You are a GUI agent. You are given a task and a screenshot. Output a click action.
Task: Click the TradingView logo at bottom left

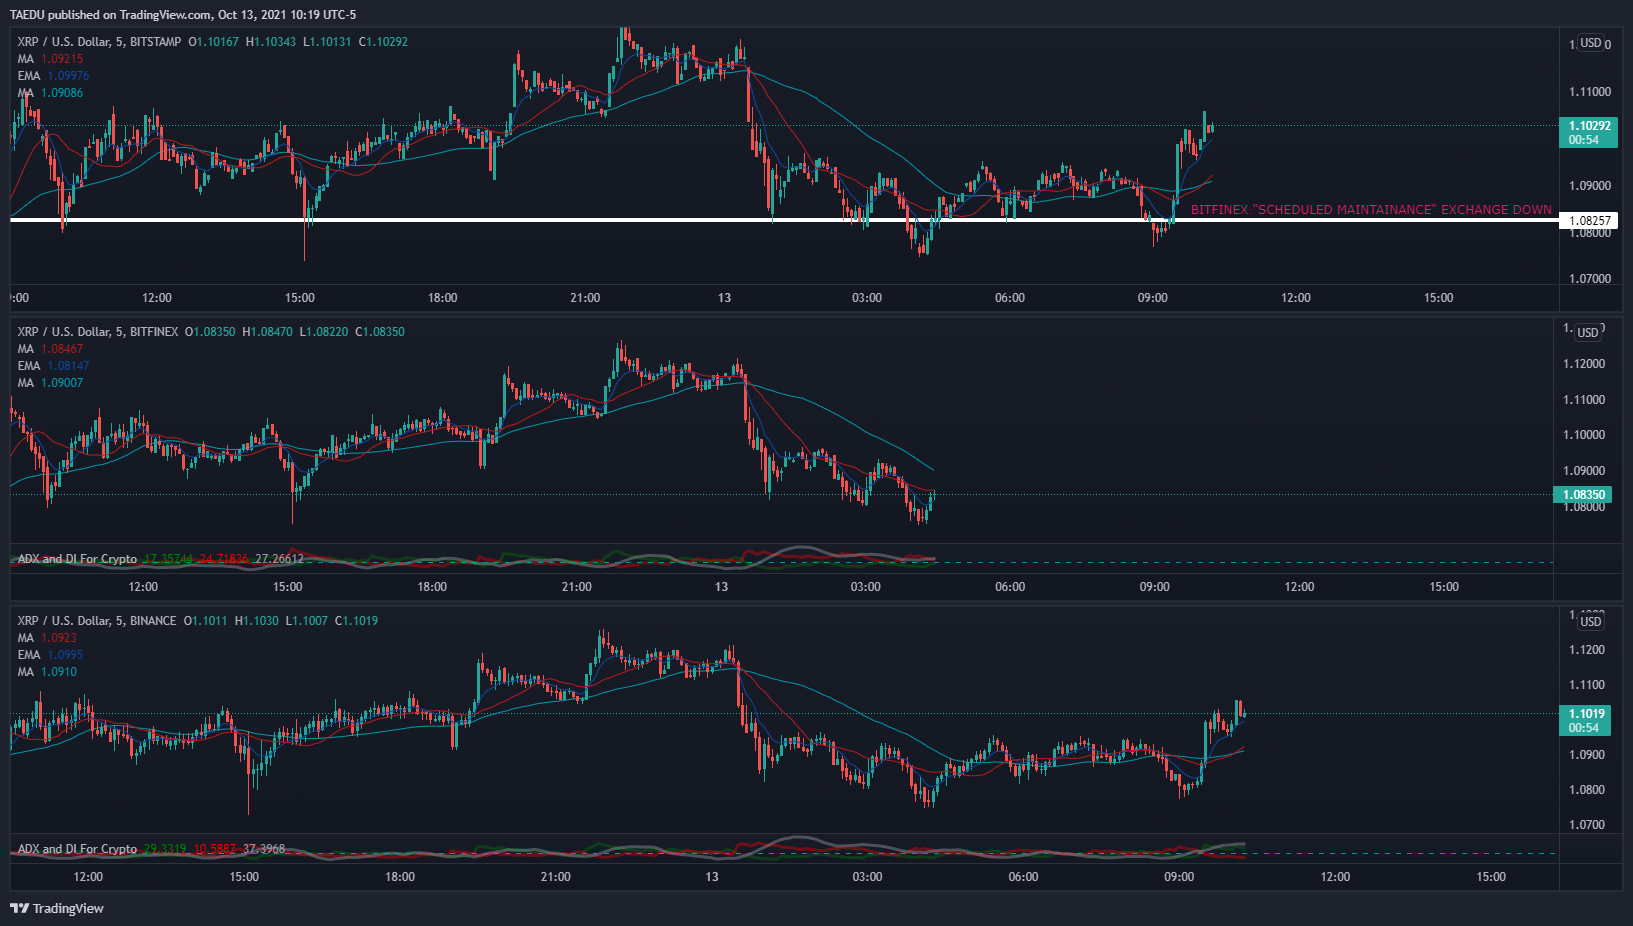tap(57, 908)
